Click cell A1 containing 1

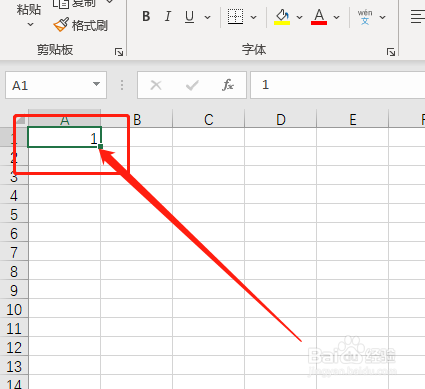tap(64, 137)
